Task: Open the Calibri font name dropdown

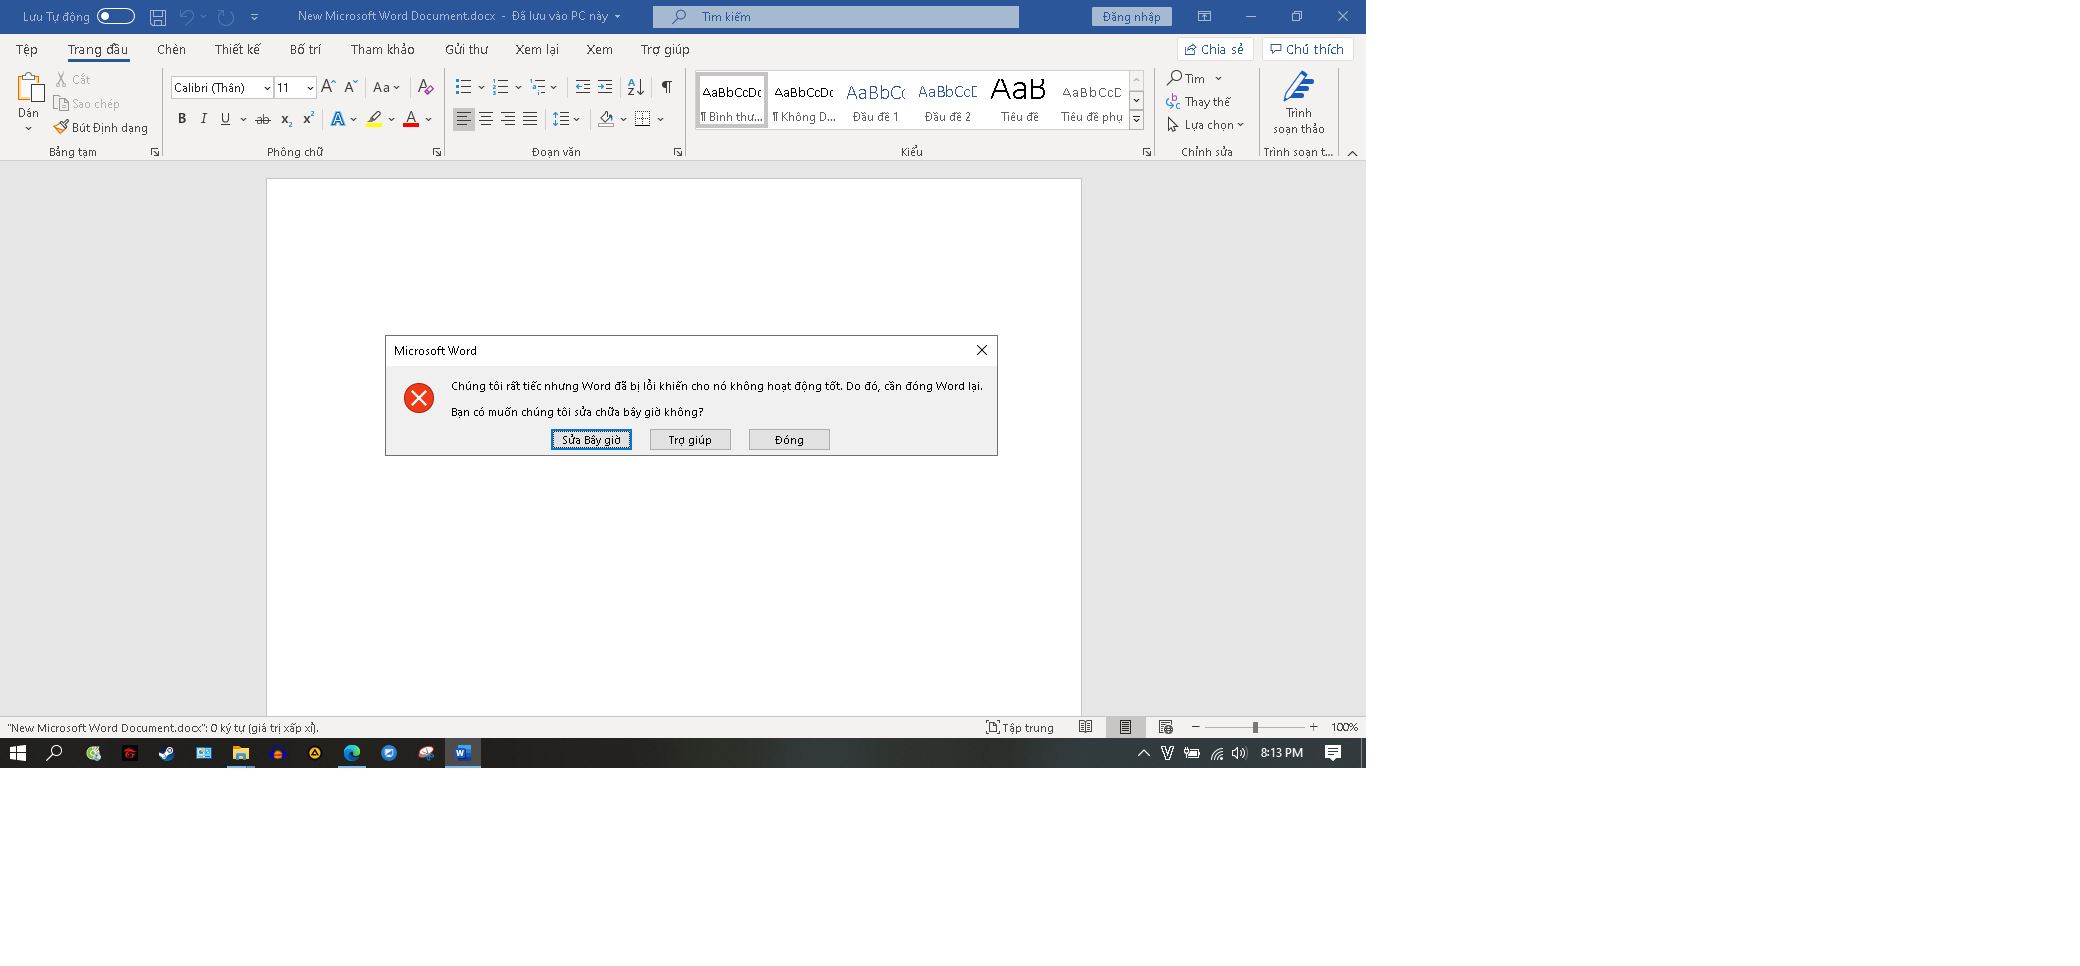Action: (267, 88)
